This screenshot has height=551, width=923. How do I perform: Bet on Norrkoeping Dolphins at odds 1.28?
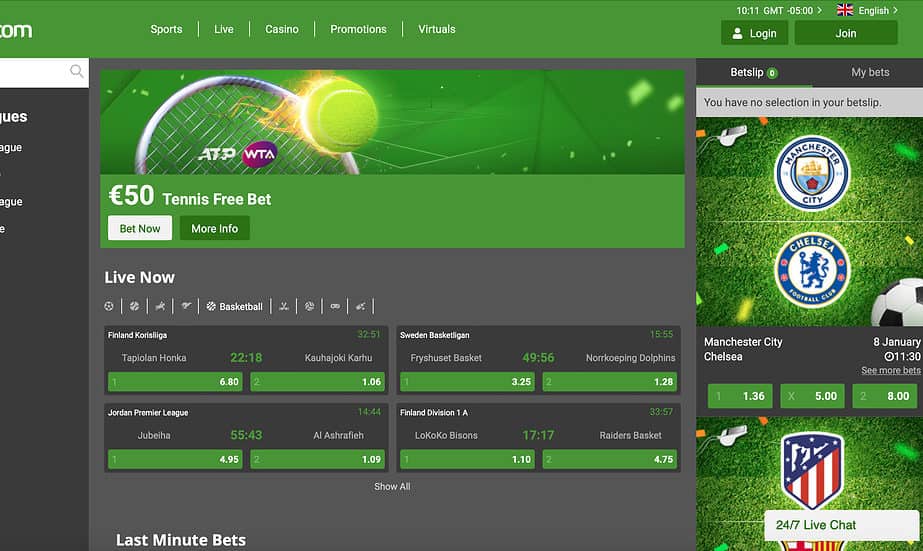click(610, 381)
